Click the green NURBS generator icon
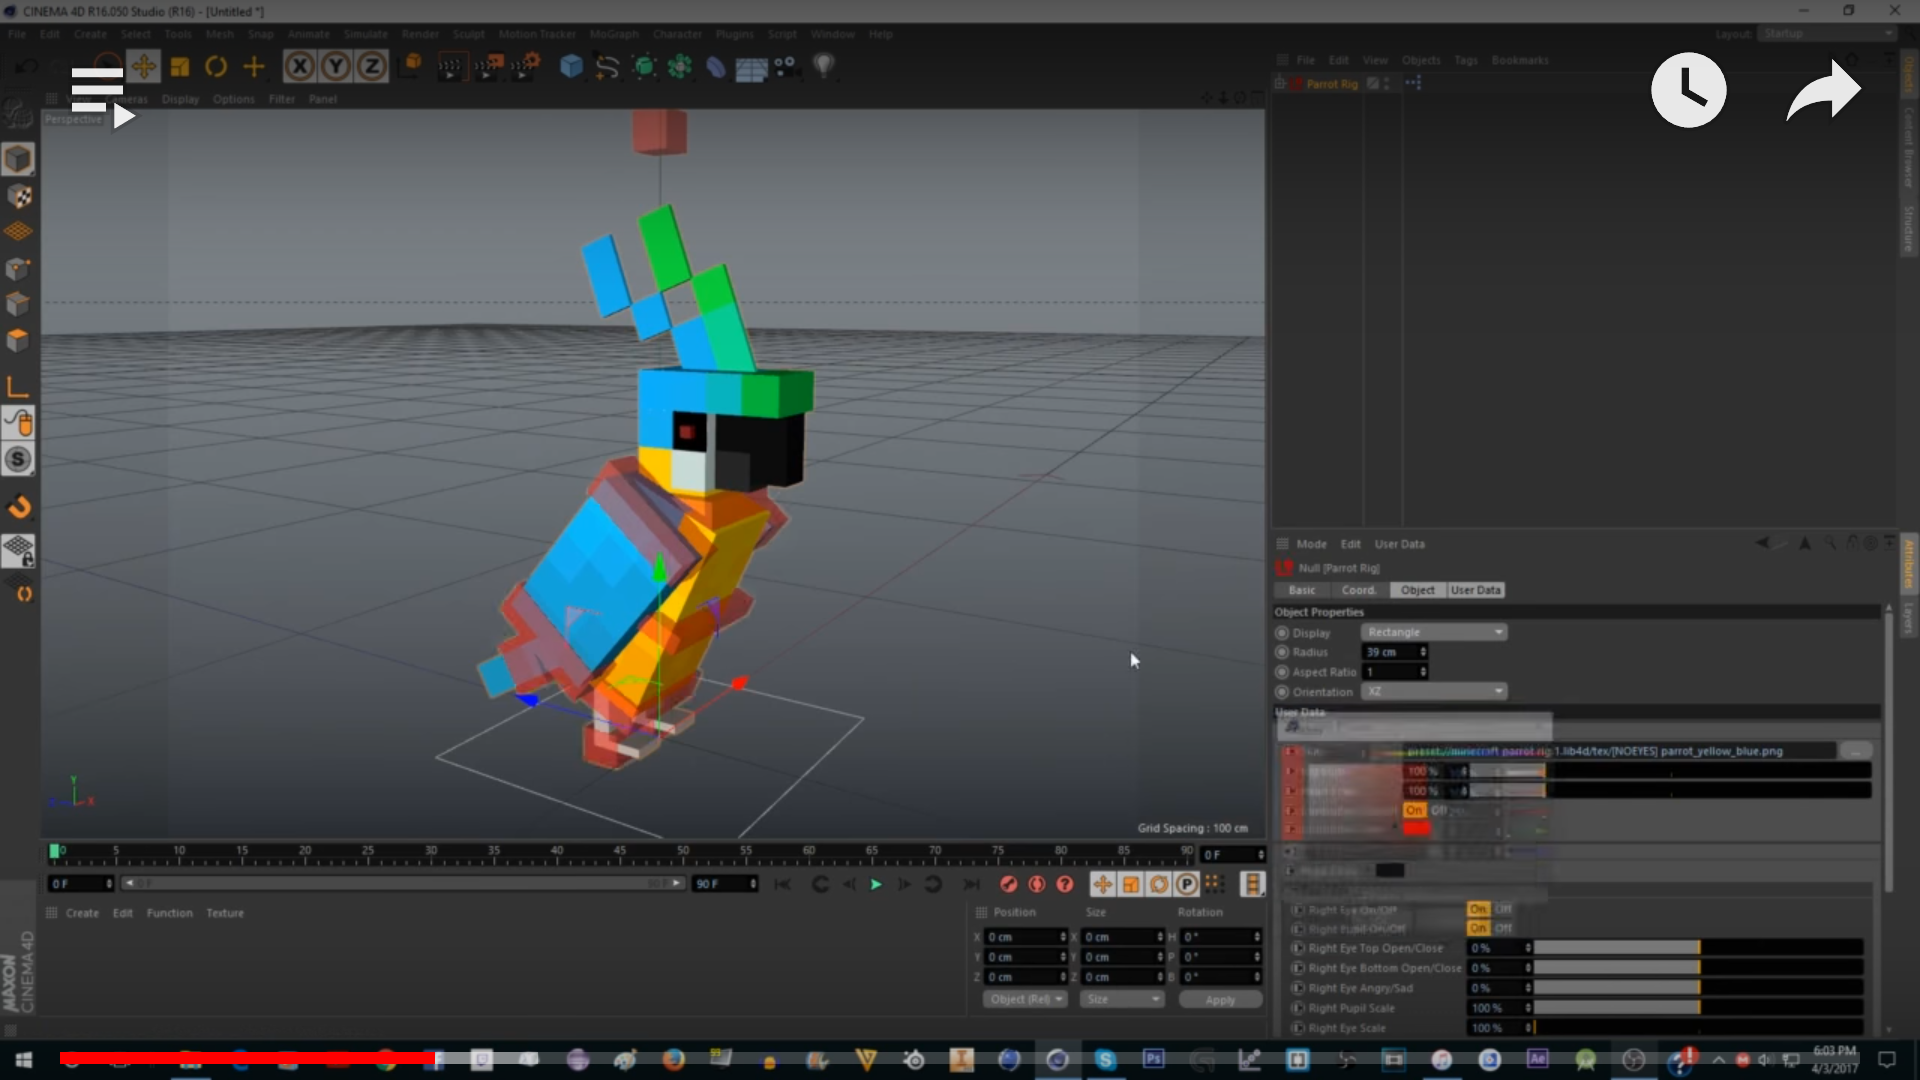 [644, 67]
